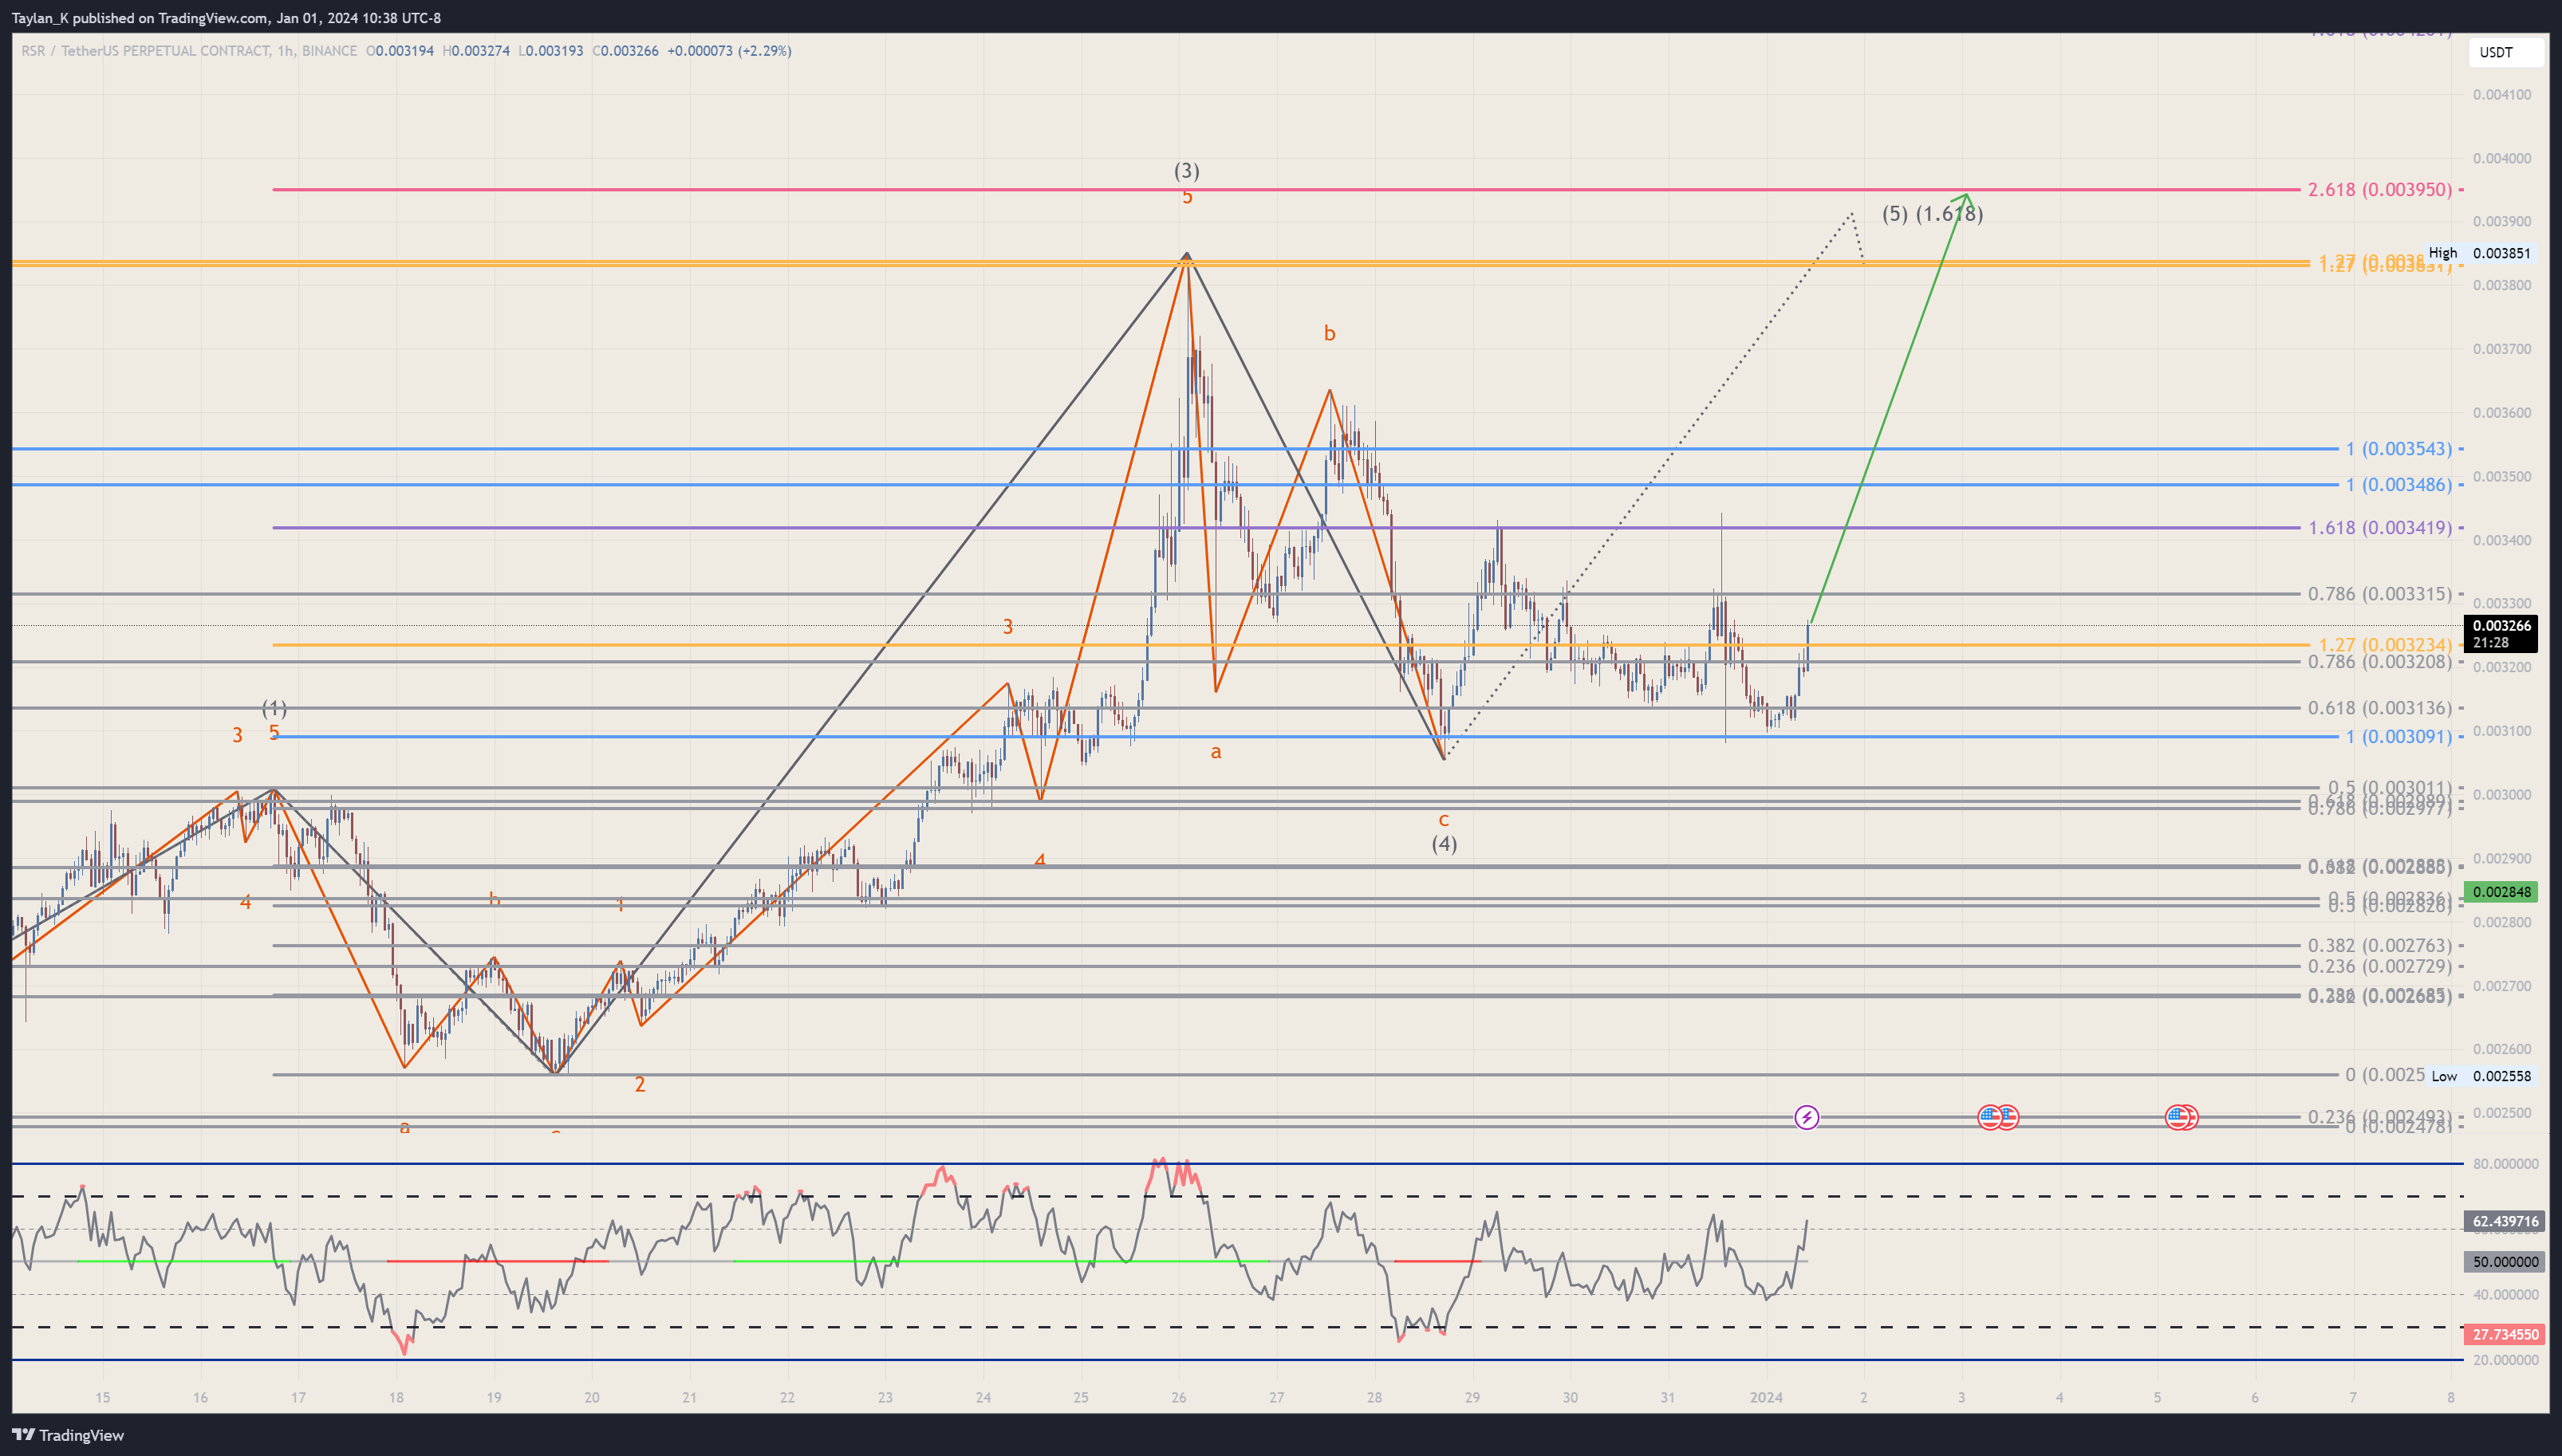The height and width of the screenshot is (1456, 2562).
Task: Click the (4) wave label below c
Action: pos(1443,844)
